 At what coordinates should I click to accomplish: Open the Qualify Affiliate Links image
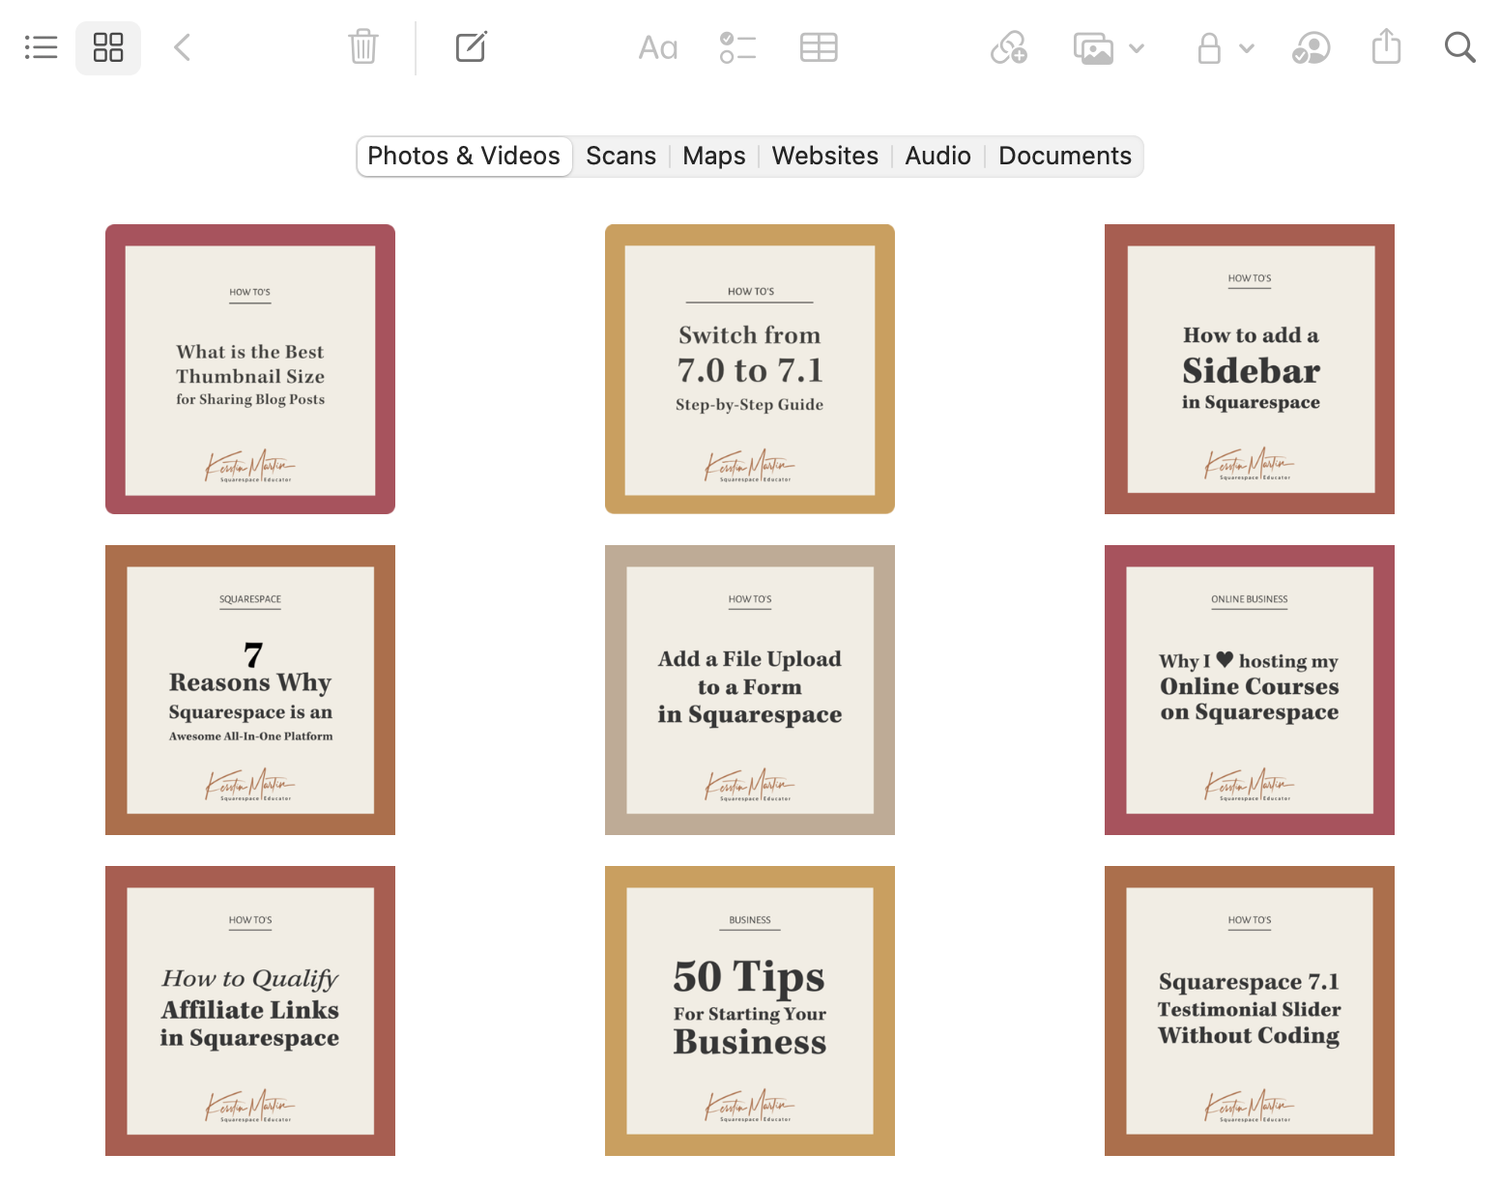pos(250,1011)
